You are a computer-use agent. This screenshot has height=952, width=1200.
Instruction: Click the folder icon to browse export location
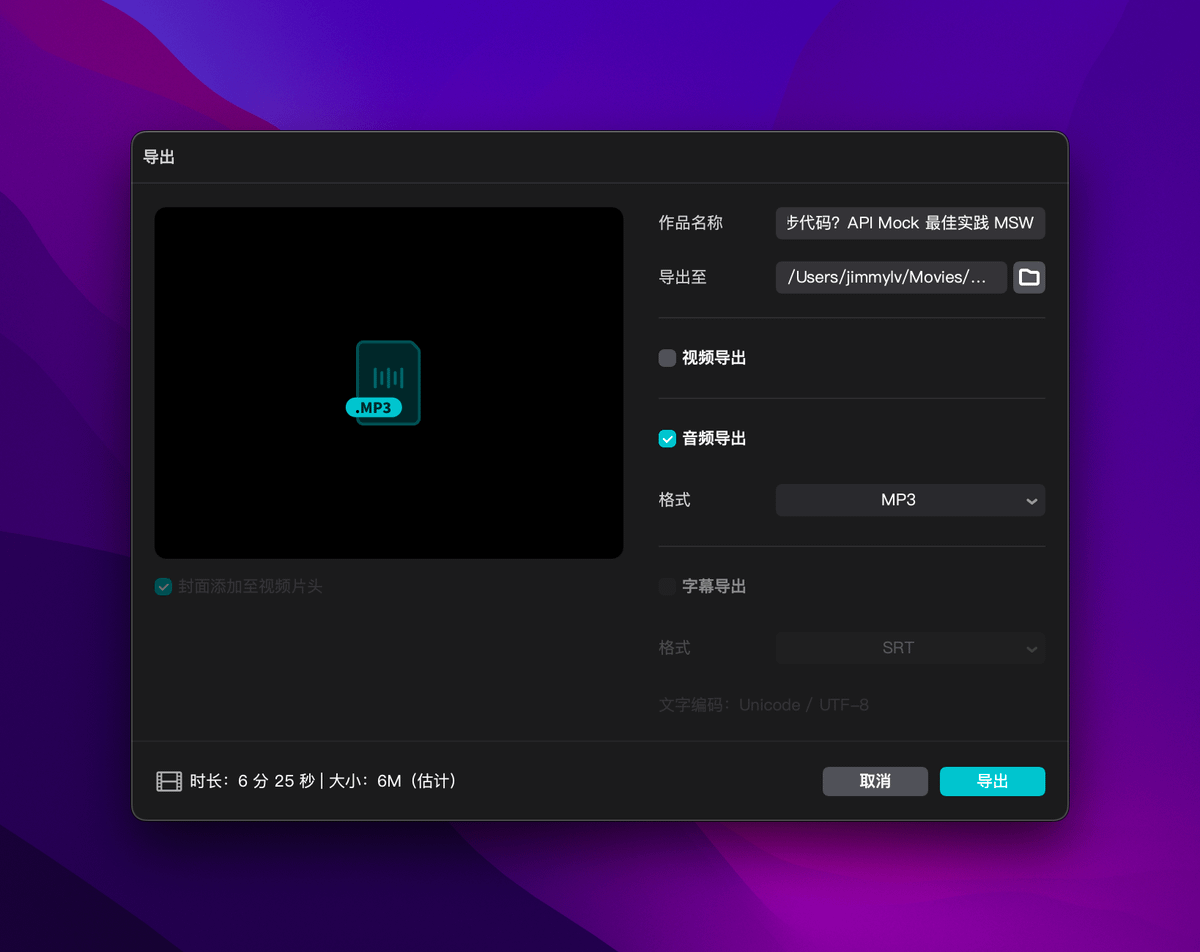click(x=1029, y=277)
